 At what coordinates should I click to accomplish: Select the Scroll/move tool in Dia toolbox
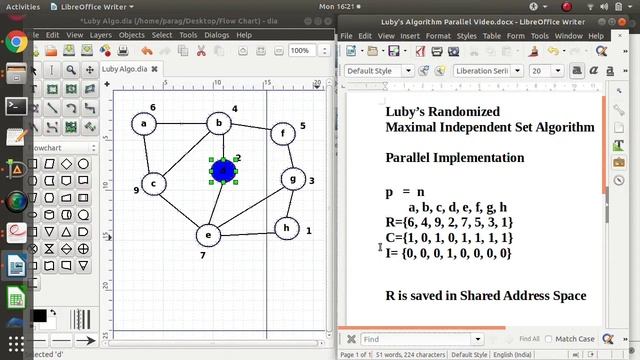[90, 70]
